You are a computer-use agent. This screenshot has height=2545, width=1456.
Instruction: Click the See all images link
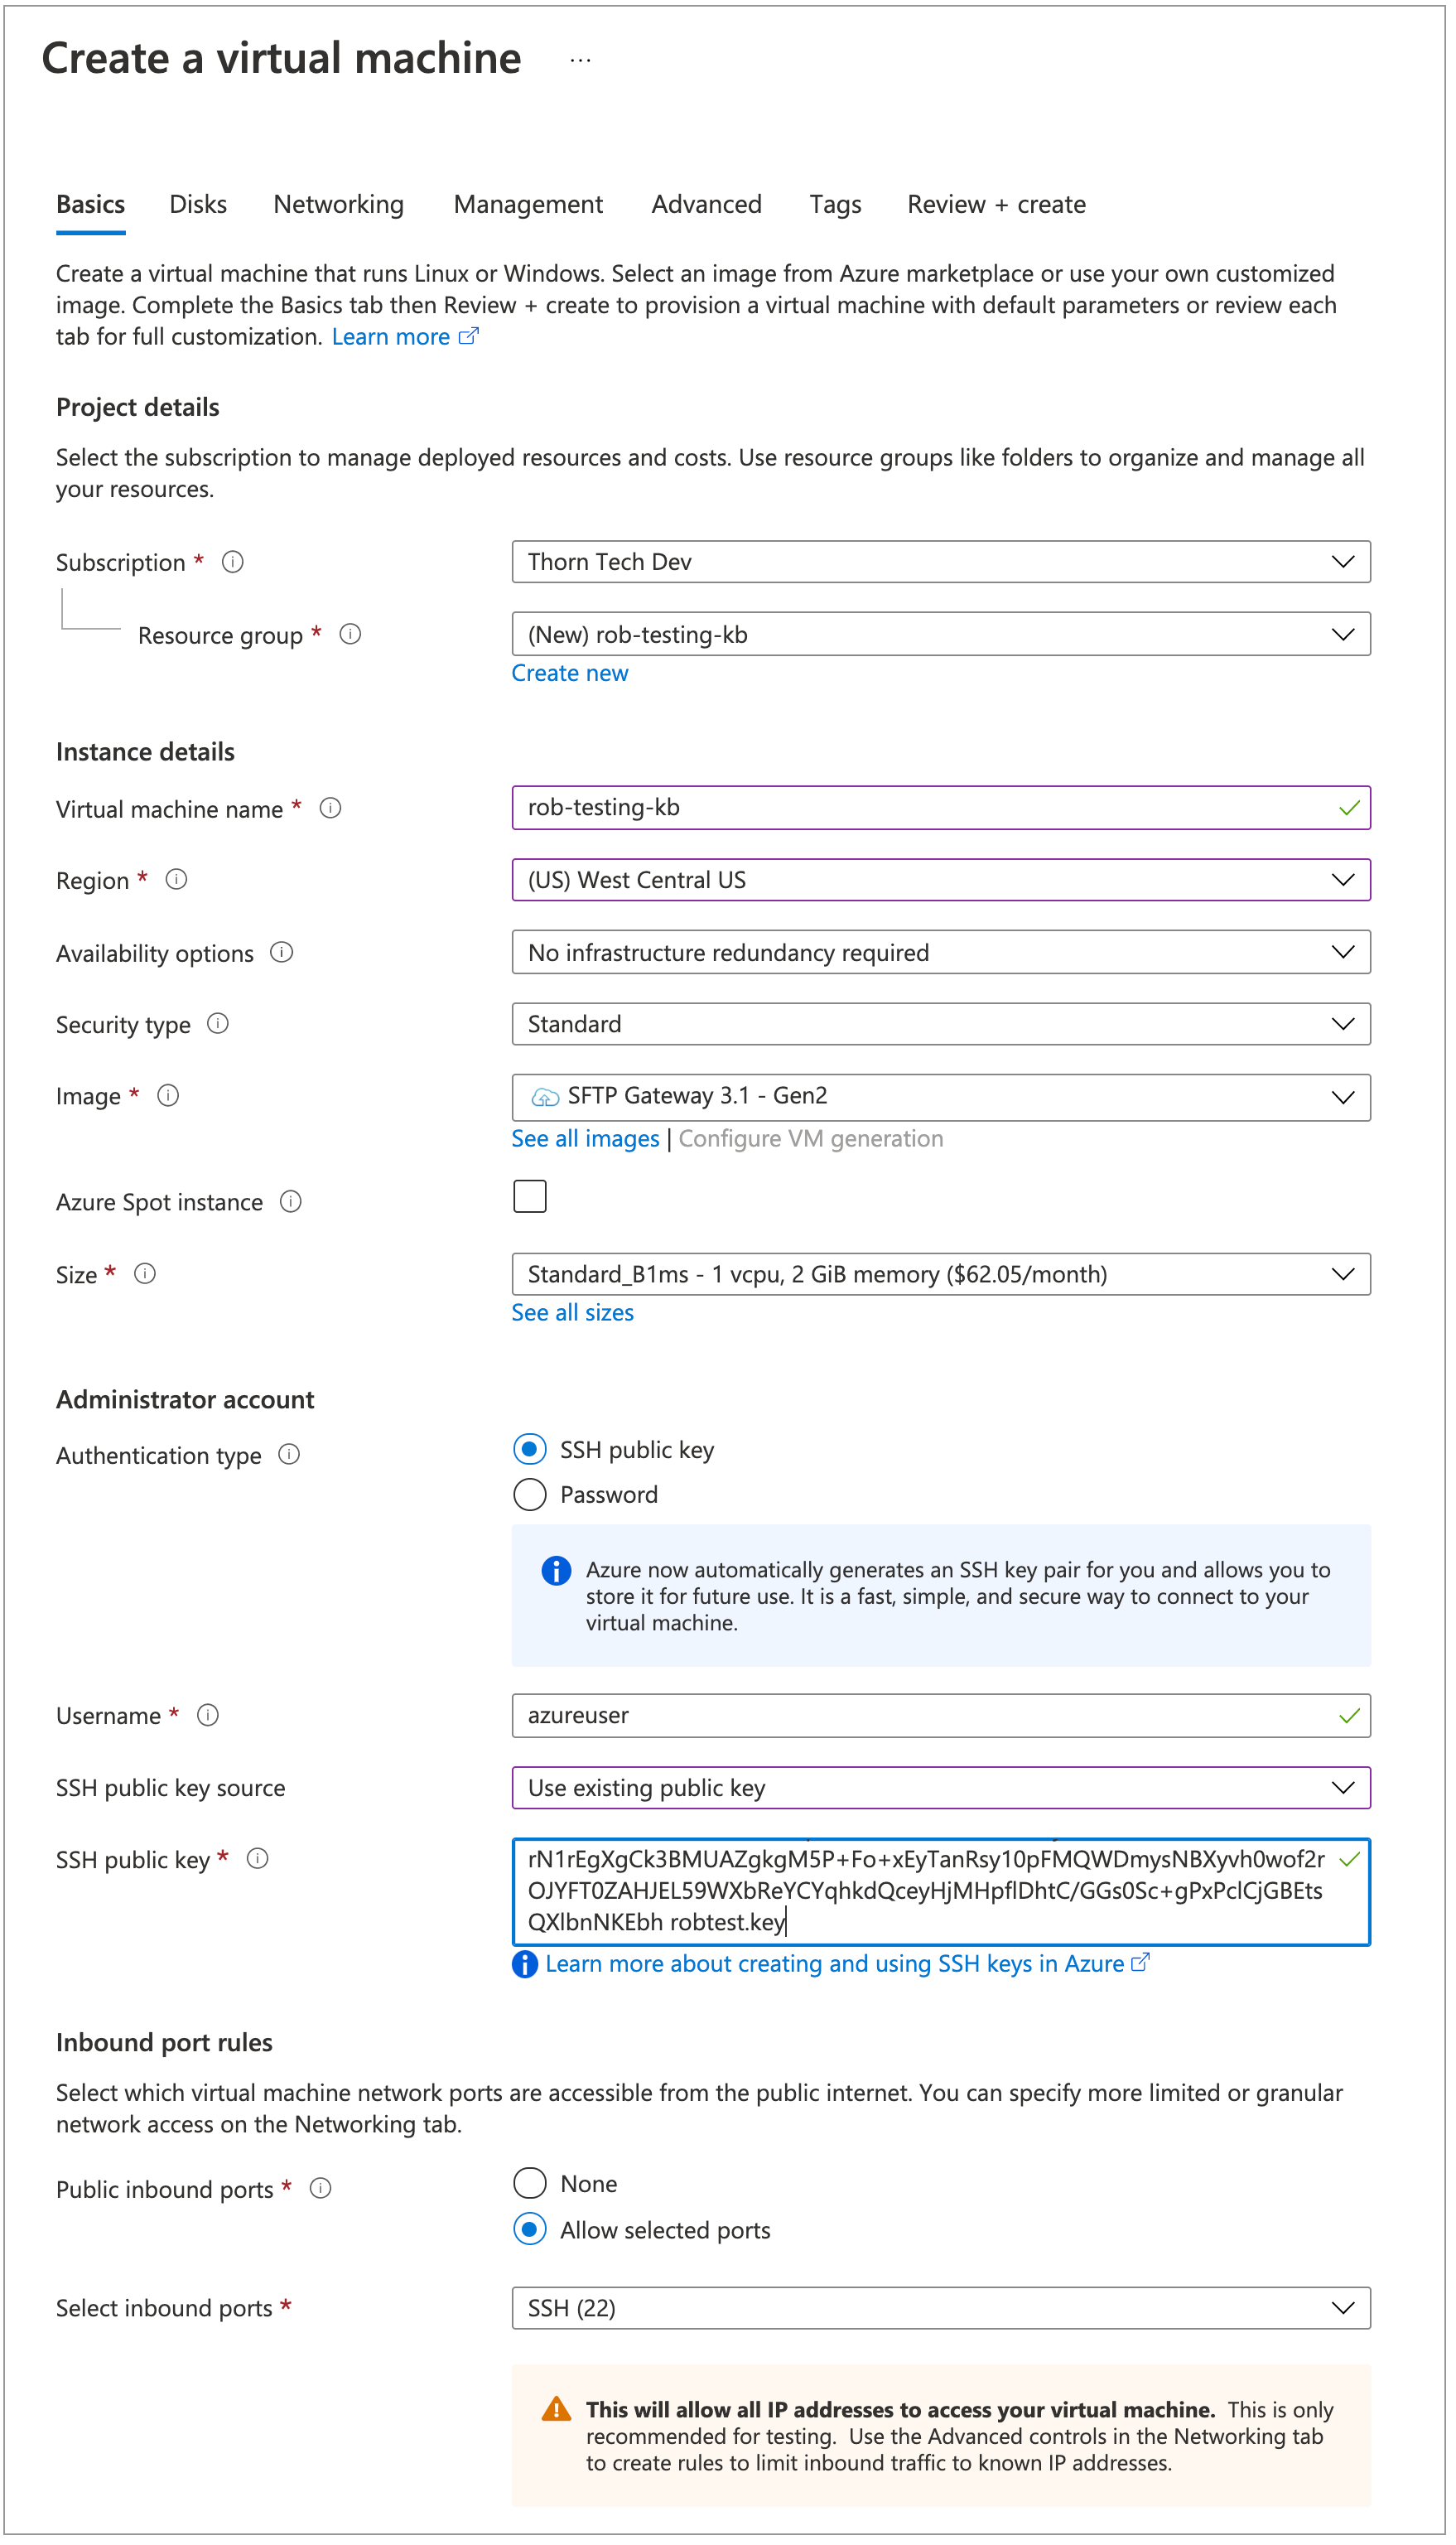[586, 1139]
